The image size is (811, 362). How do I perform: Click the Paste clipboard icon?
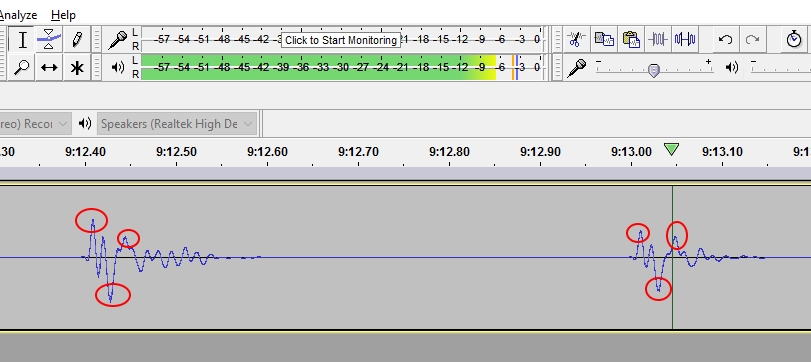pyautogui.click(x=630, y=39)
